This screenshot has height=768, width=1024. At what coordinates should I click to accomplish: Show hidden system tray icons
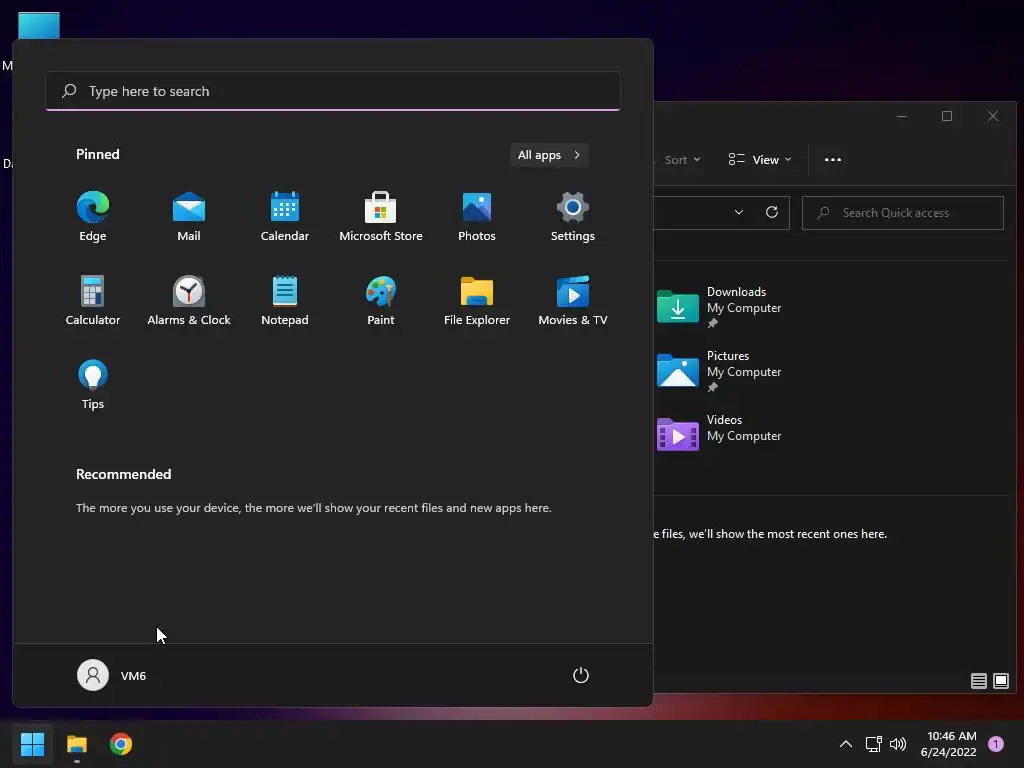click(x=846, y=744)
